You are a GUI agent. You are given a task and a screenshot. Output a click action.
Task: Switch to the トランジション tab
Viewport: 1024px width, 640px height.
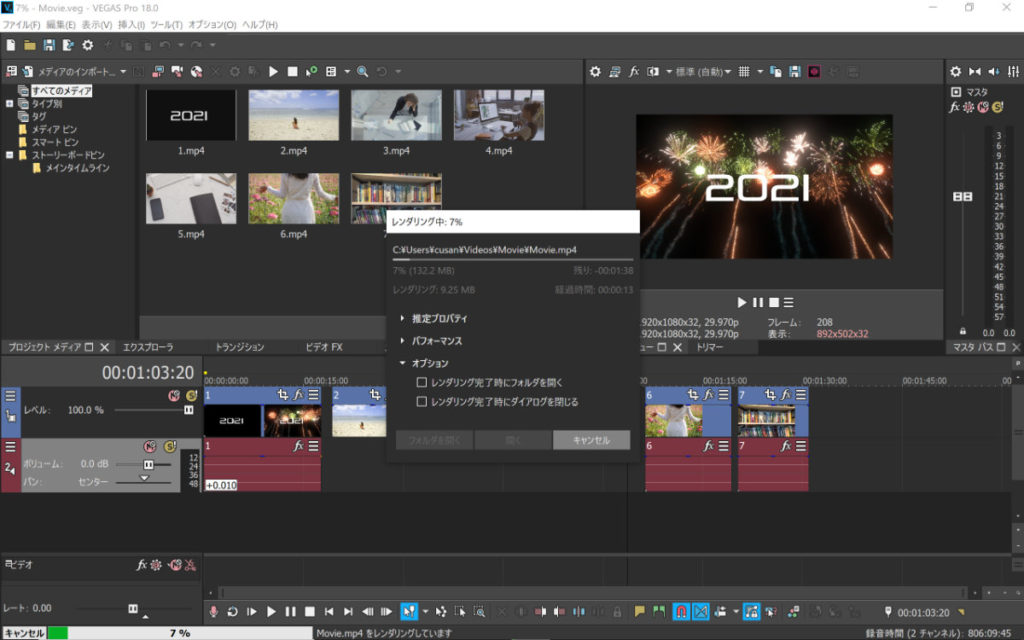click(240, 347)
